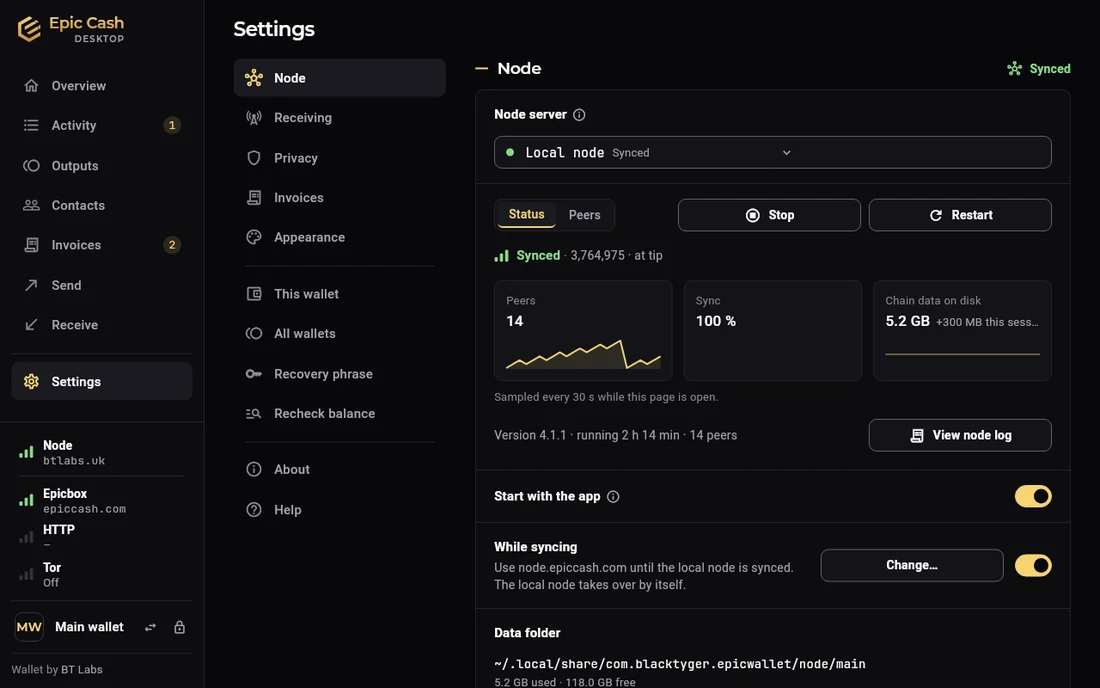Open Invoices in the left sidebar
Screen dimensions: 1100x688
click(x=102, y=245)
